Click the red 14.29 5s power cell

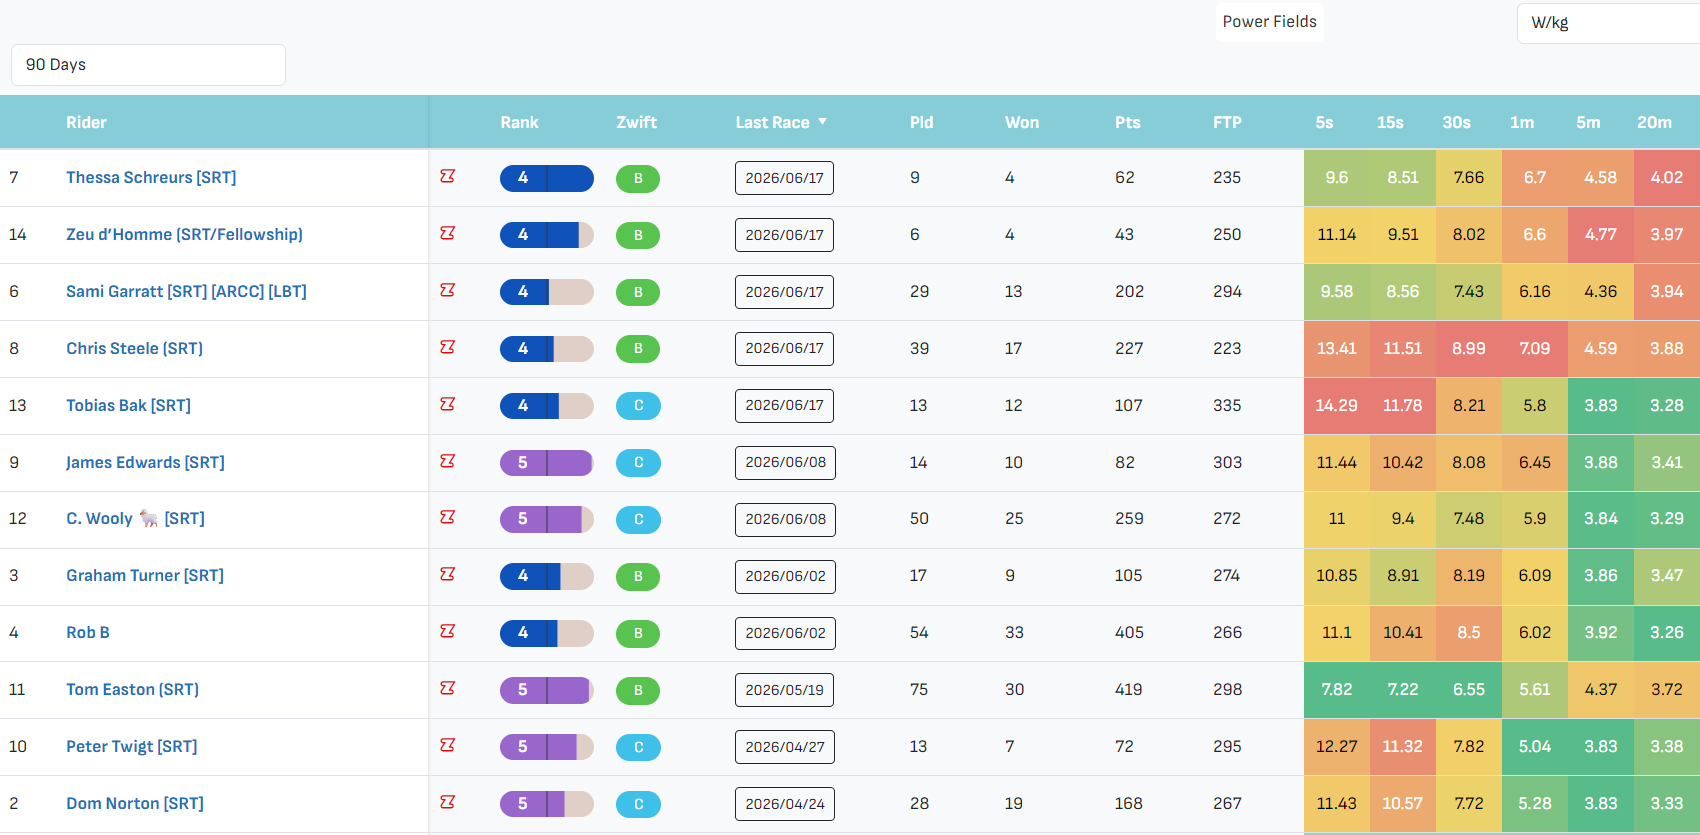pos(1336,406)
